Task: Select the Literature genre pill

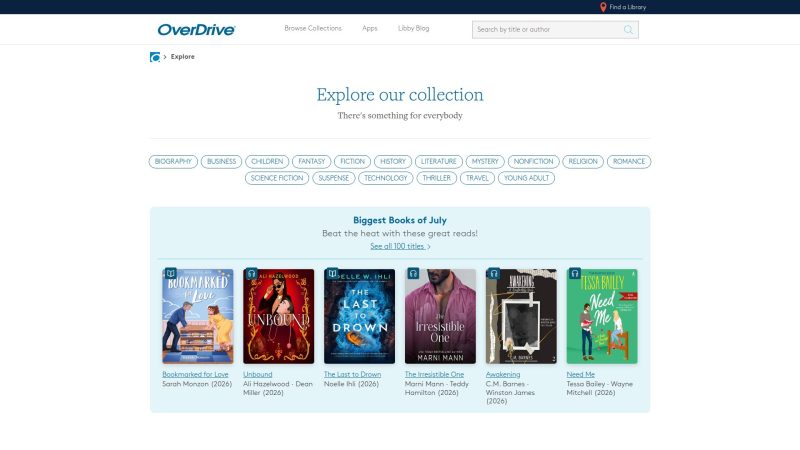Action: [x=439, y=162]
